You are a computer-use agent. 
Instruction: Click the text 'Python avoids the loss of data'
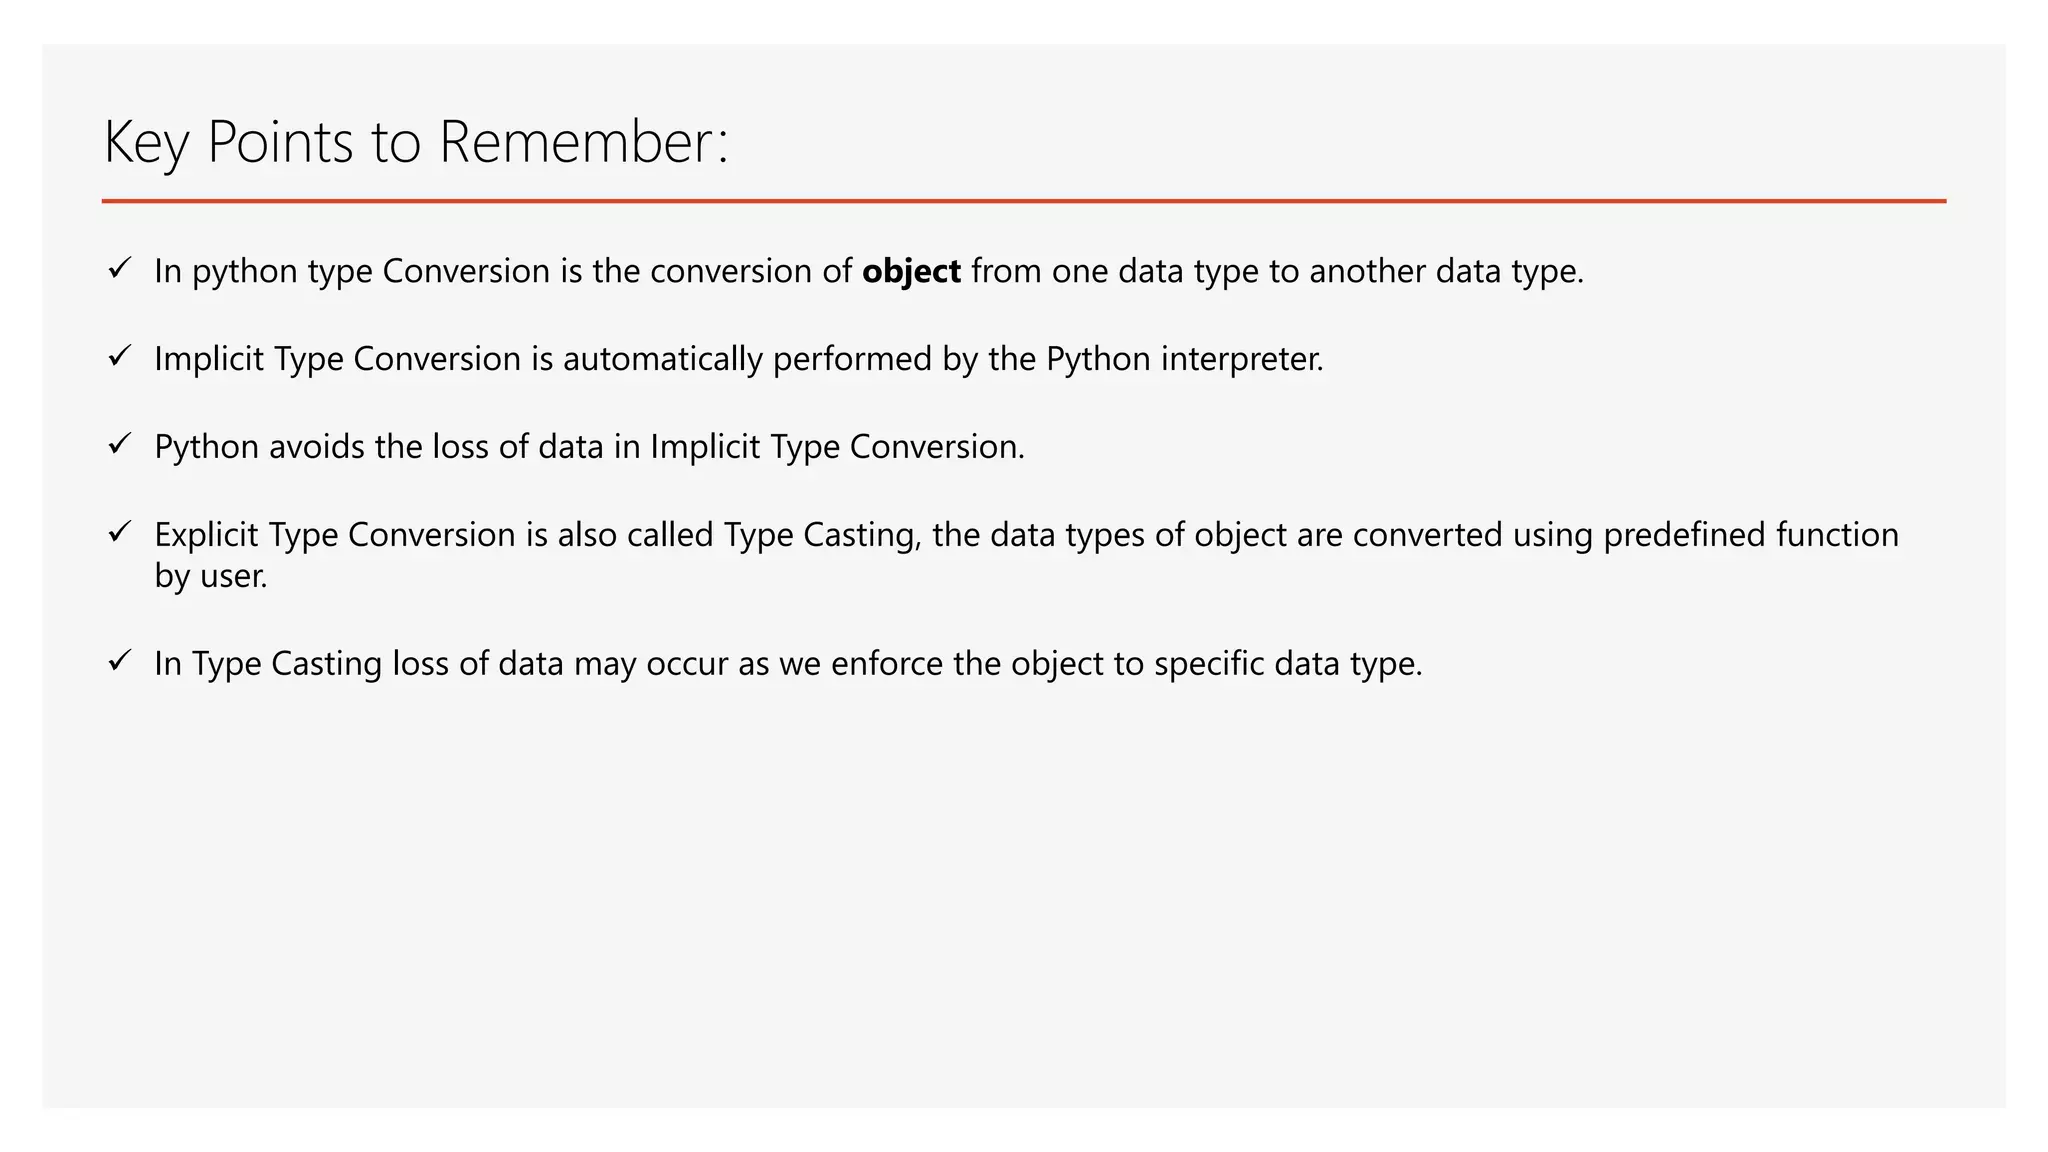click(x=378, y=447)
